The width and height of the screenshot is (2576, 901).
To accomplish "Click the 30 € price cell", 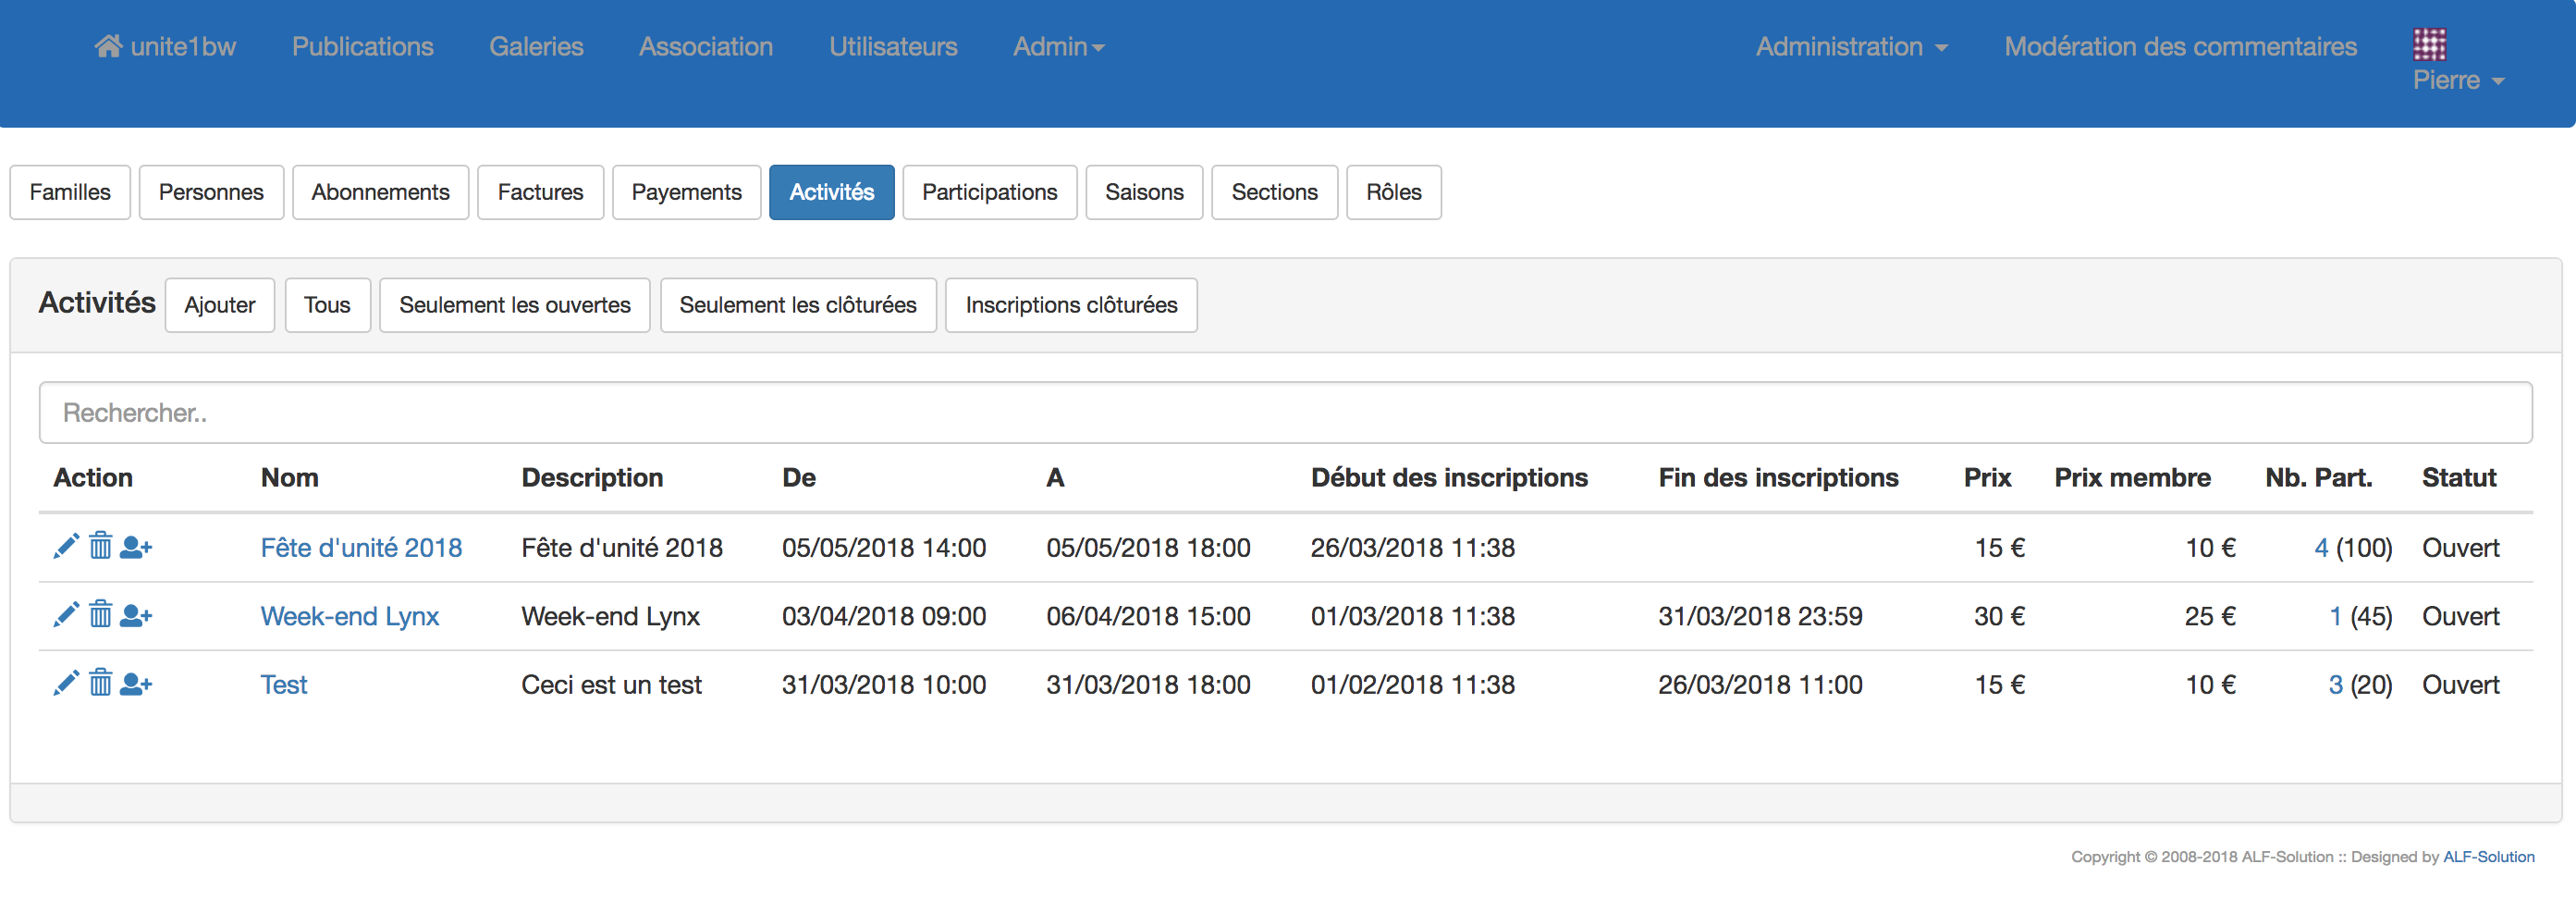I will 1999,616.
